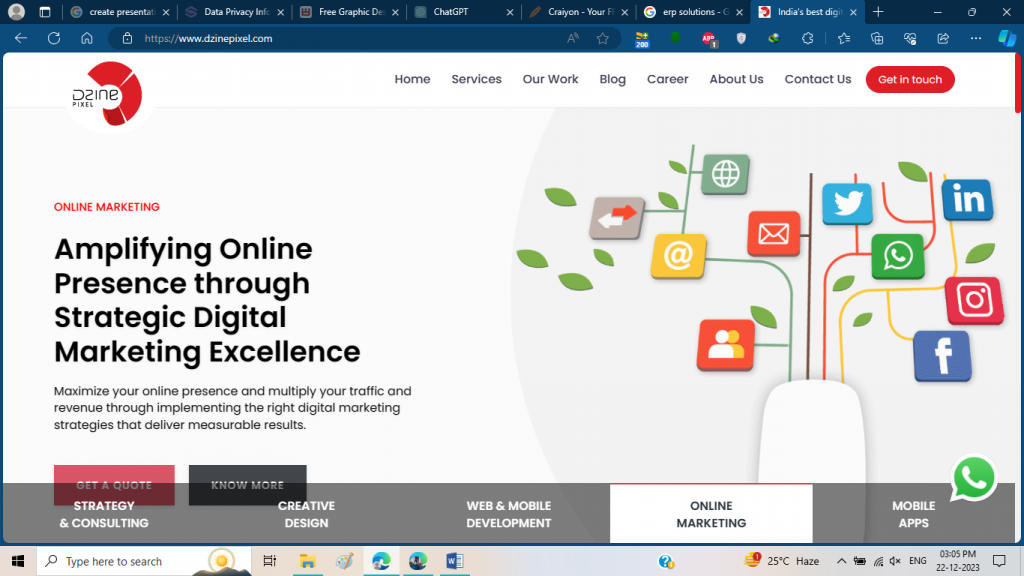
Task: Refresh the dzinepixel.com page
Action: click(54, 39)
